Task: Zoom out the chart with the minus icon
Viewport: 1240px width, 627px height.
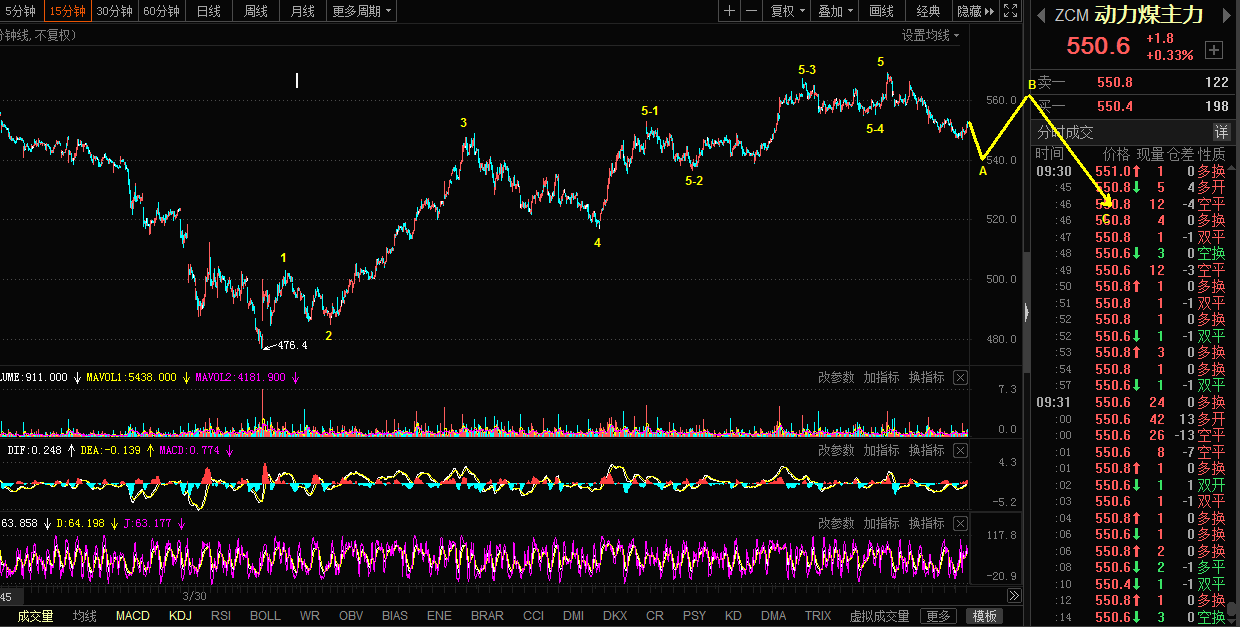Action: coord(751,11)
